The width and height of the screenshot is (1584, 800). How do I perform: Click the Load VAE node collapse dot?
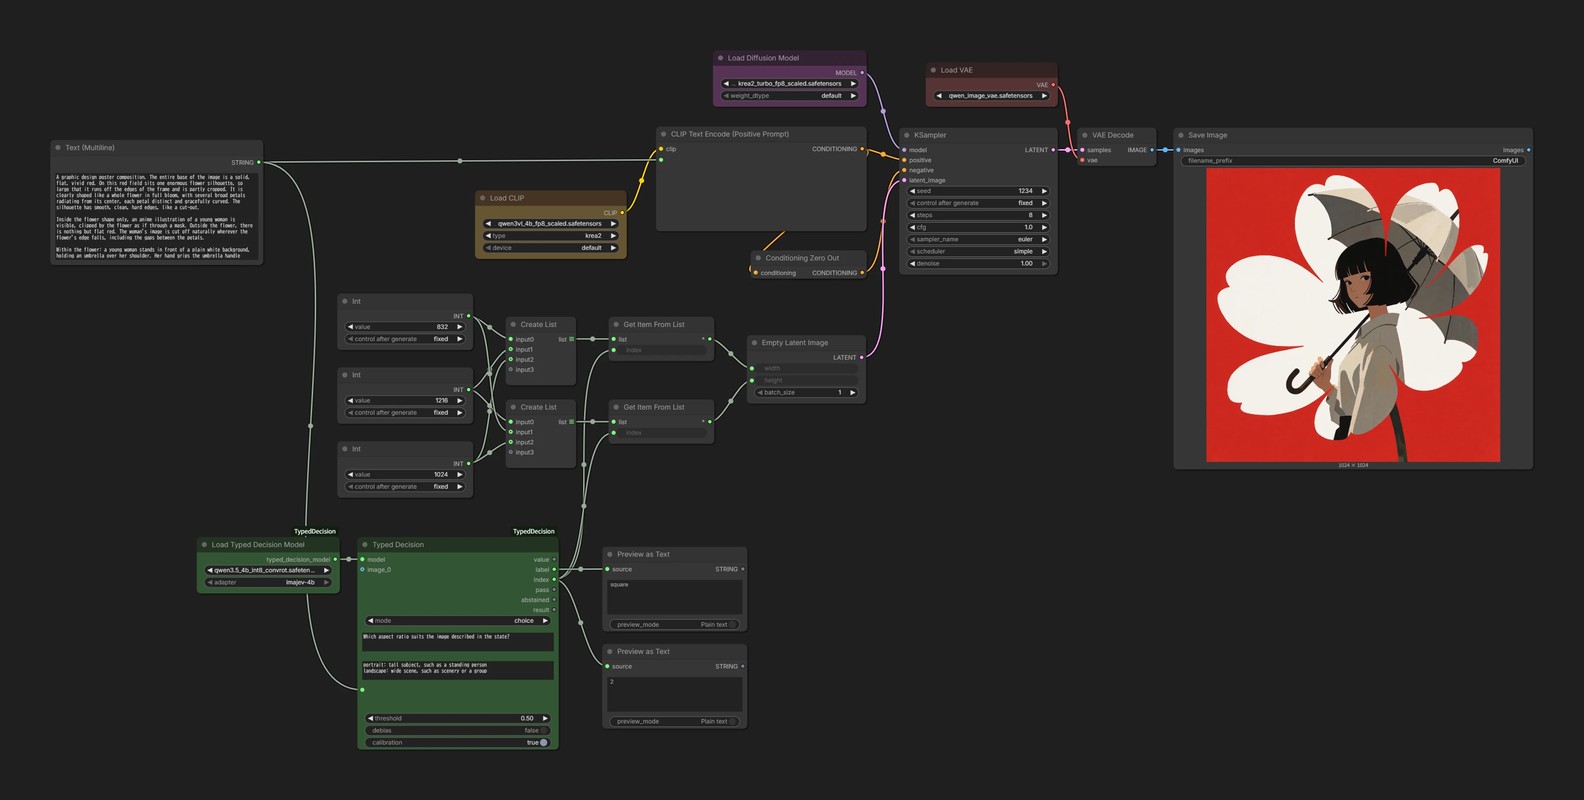933,70
